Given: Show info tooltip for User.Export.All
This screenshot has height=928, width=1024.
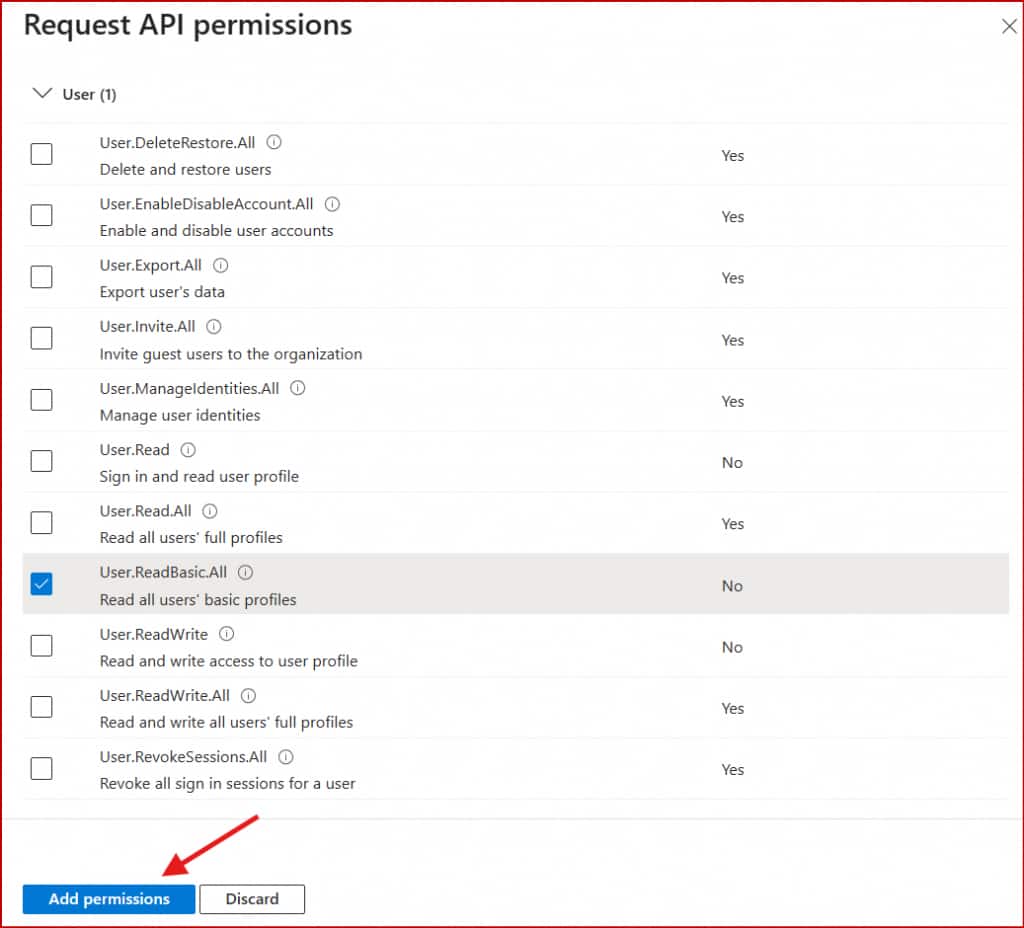Looking at the screenshot, I should coord(221,266).
